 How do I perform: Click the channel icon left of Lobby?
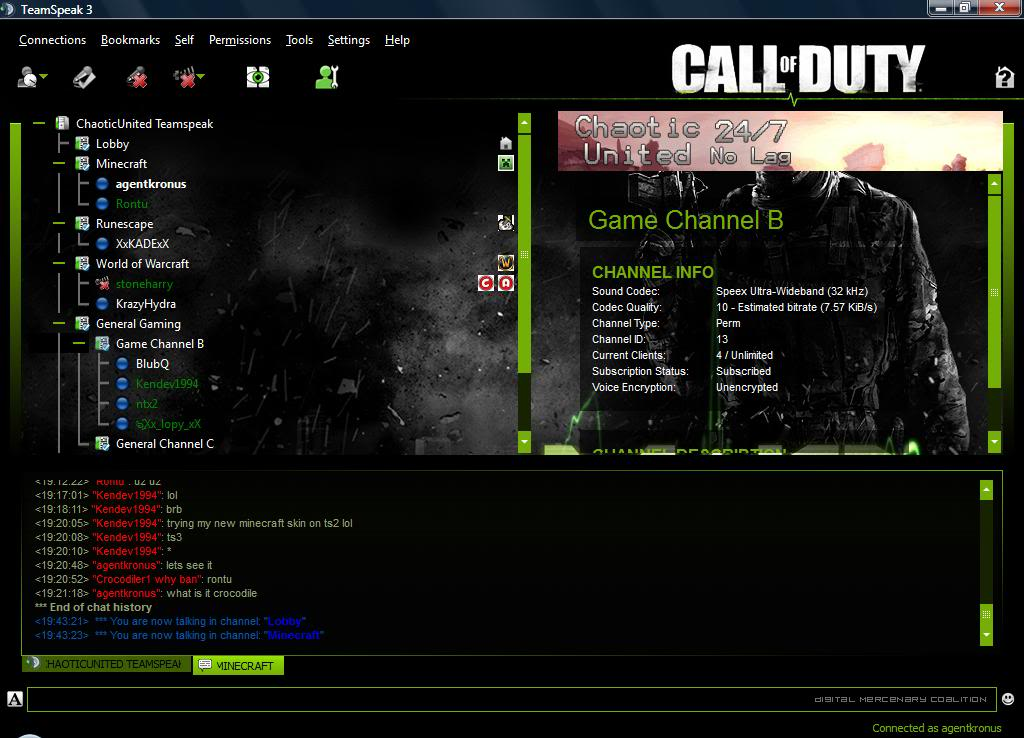(x=82, y=143)
